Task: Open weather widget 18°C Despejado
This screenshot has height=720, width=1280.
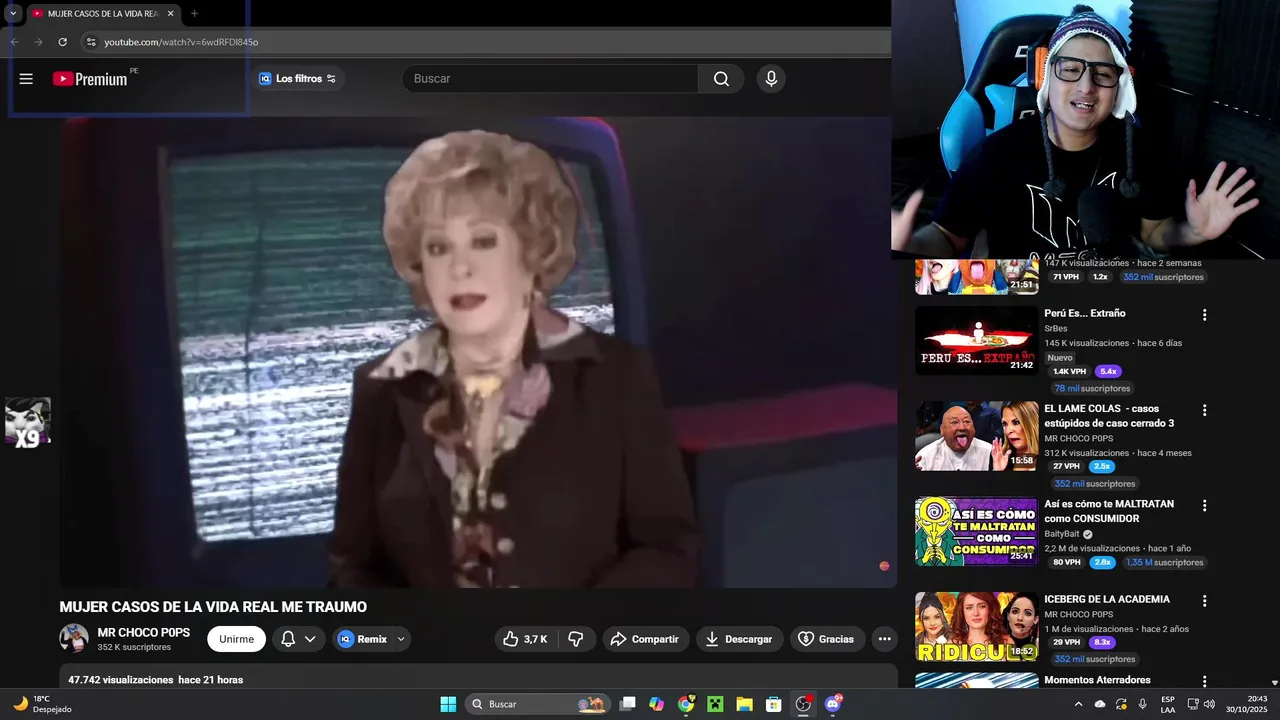Action: click(x=41, y=704)
